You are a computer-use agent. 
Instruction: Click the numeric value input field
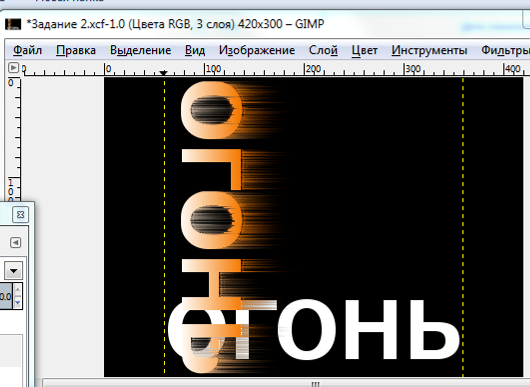coord(6,296)
